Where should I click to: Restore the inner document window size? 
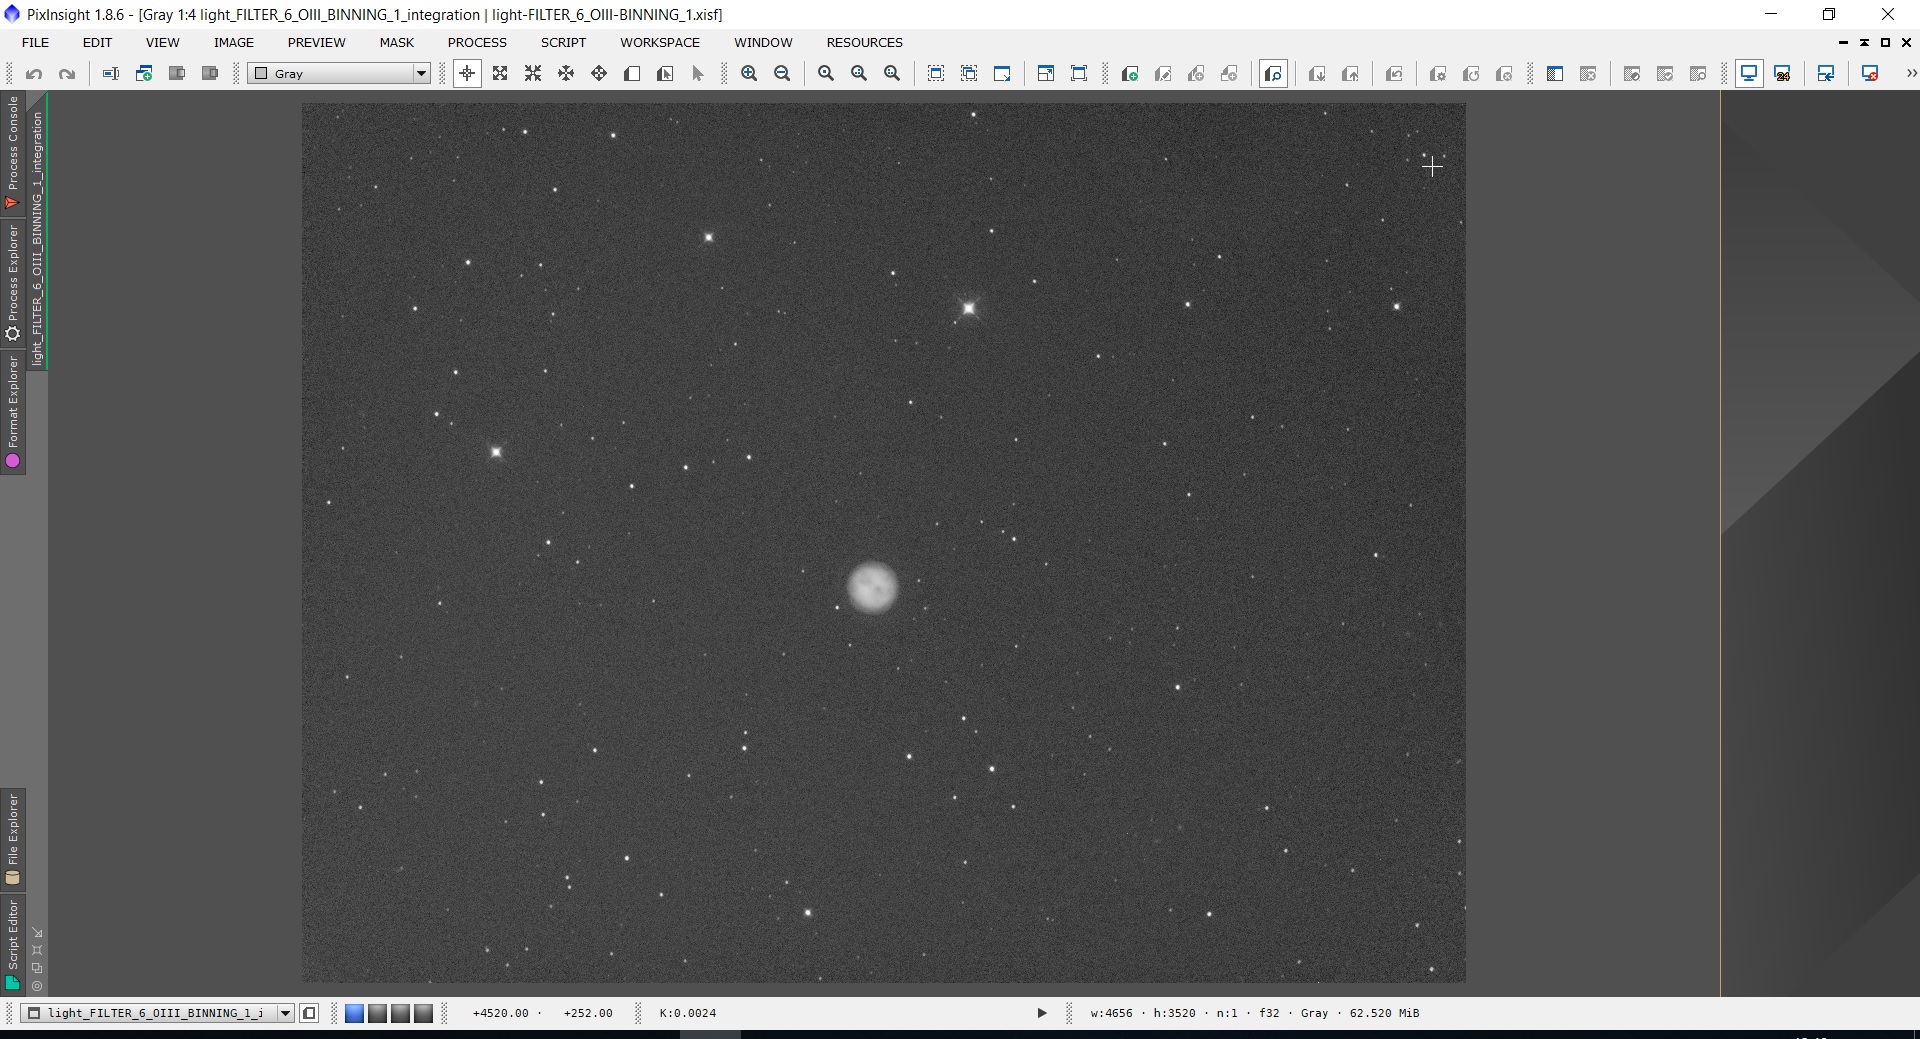click(x=1885, y=42)
